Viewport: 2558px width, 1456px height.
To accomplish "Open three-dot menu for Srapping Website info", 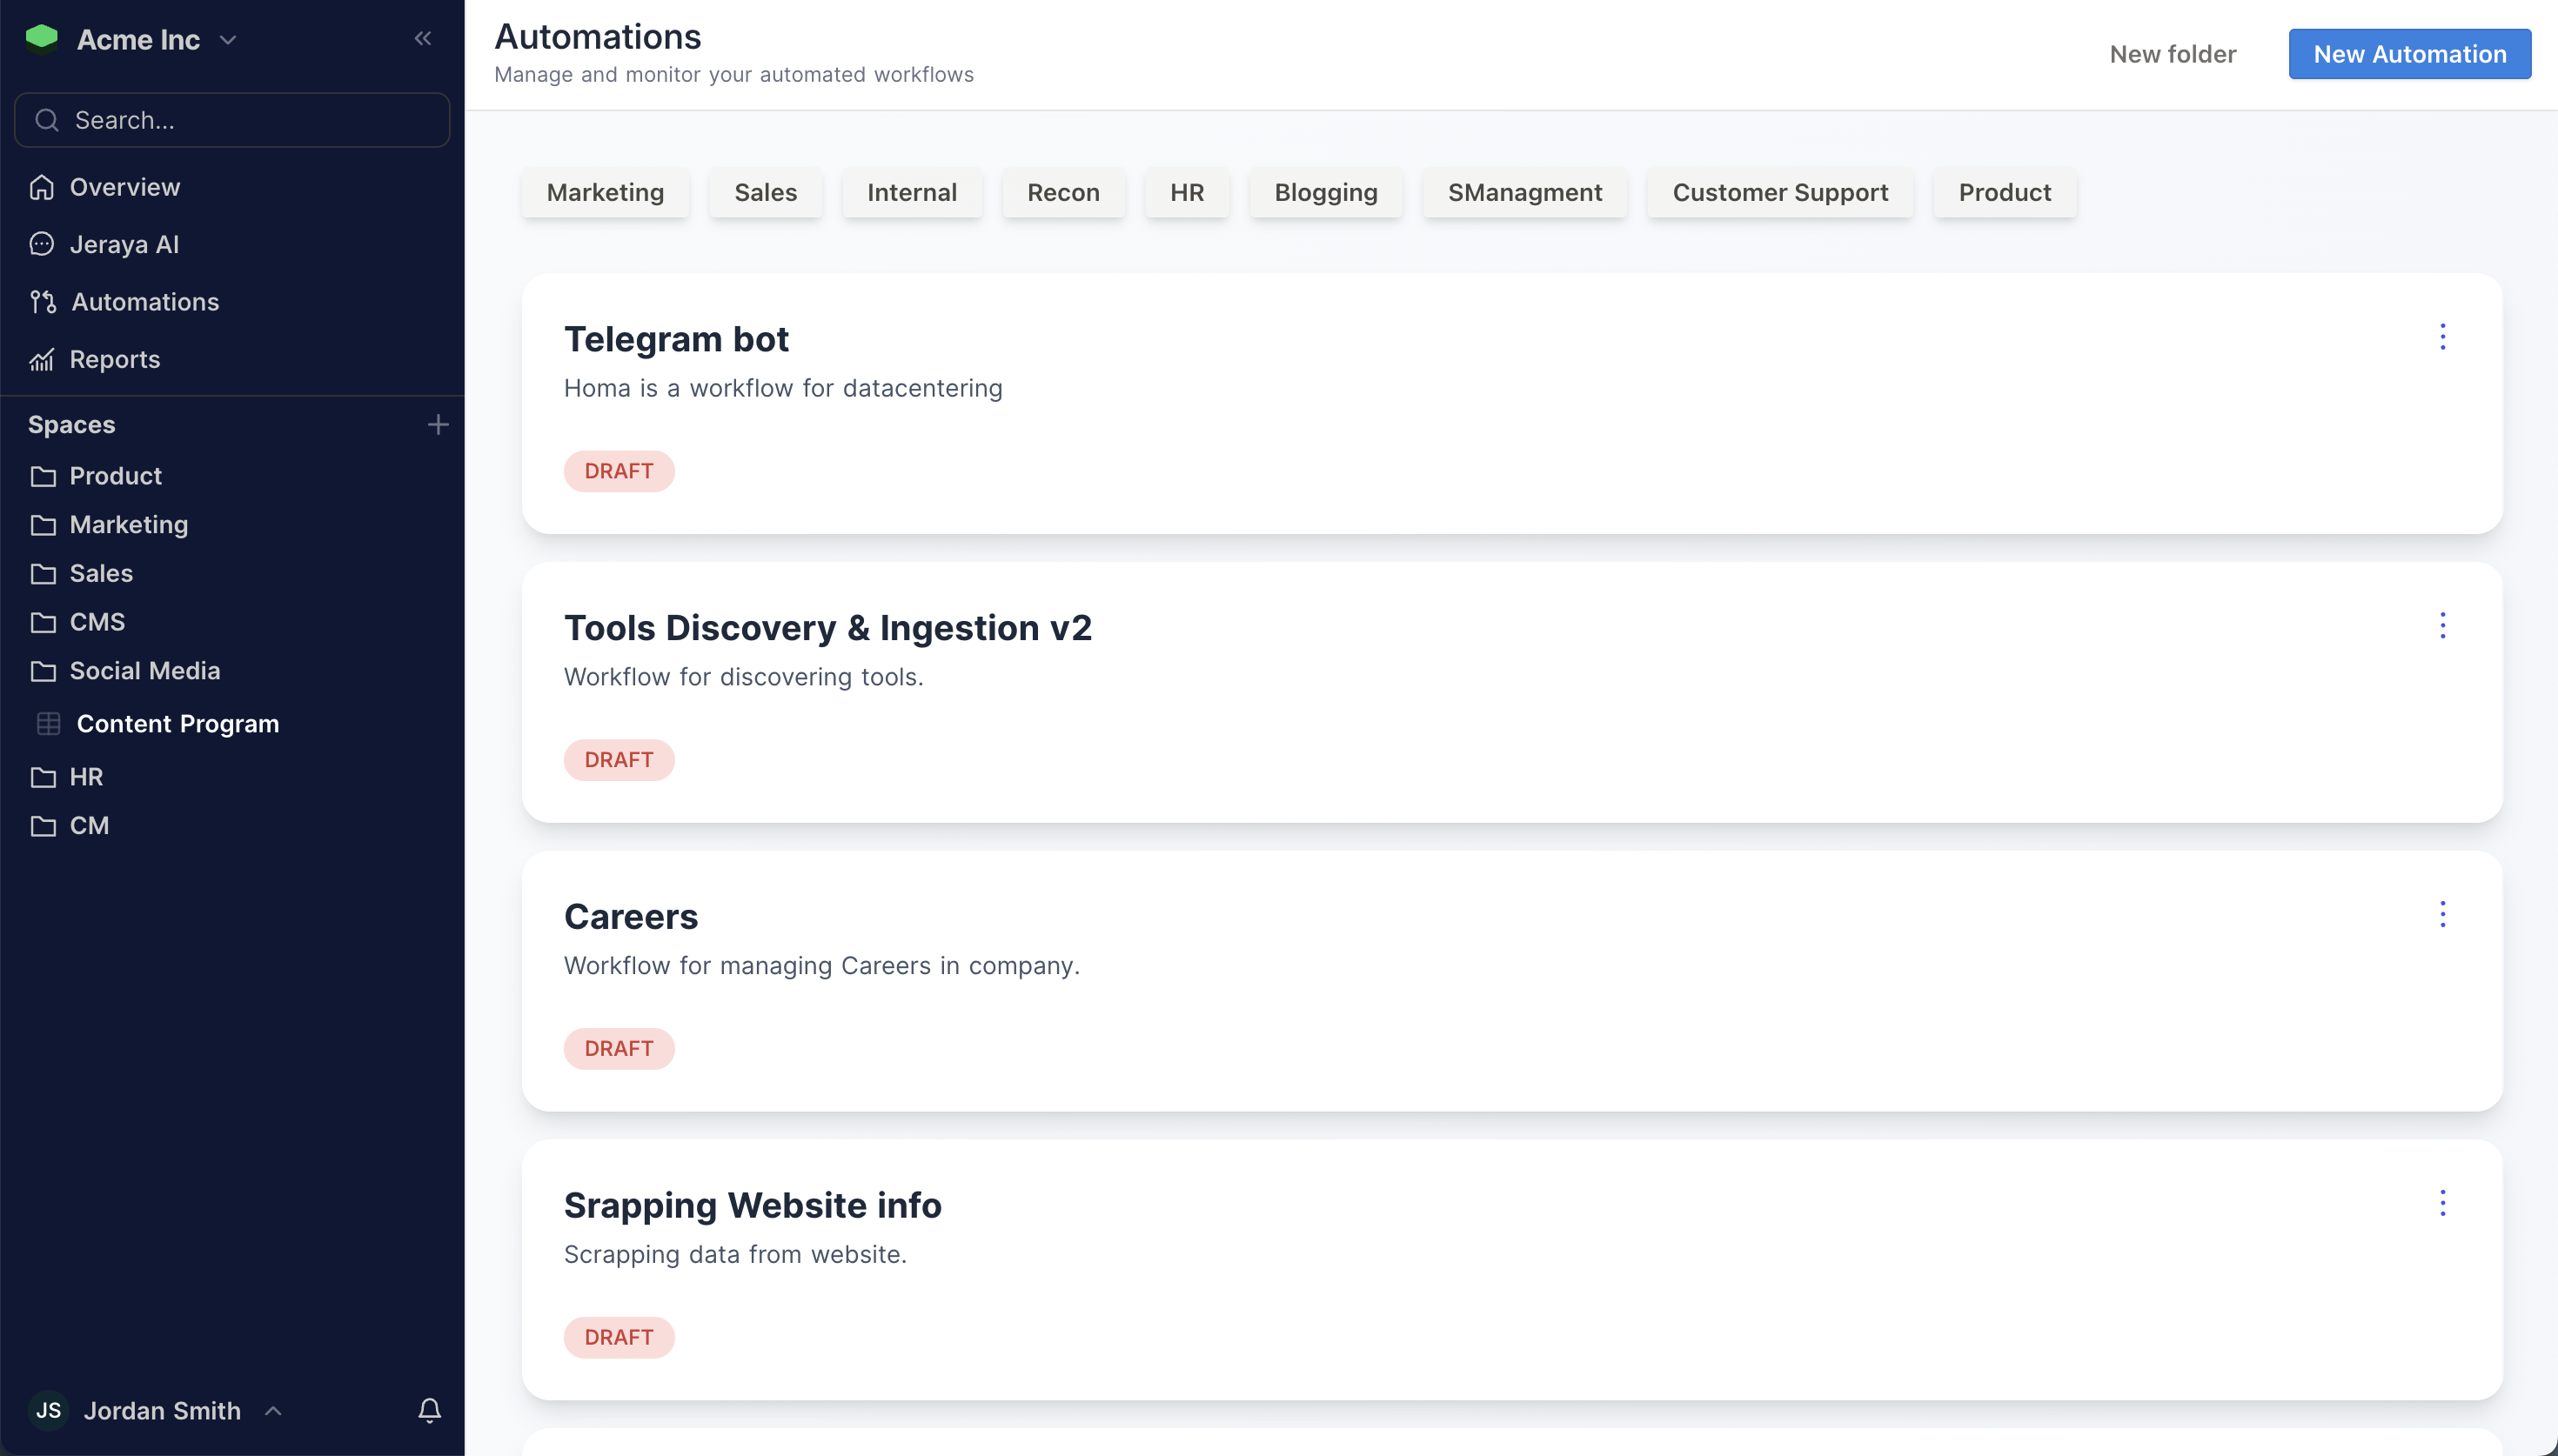I will (2442, 1203).
